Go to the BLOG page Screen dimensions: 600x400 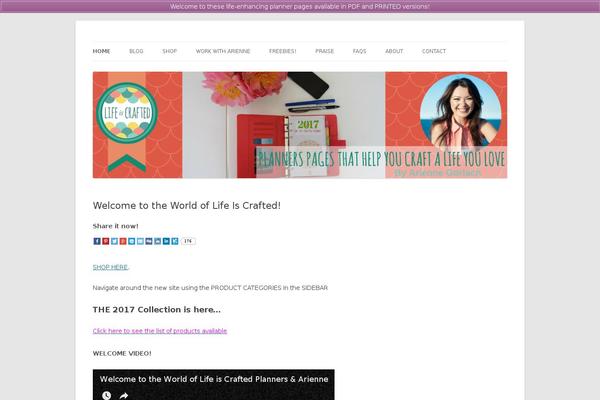coord(136,51)
